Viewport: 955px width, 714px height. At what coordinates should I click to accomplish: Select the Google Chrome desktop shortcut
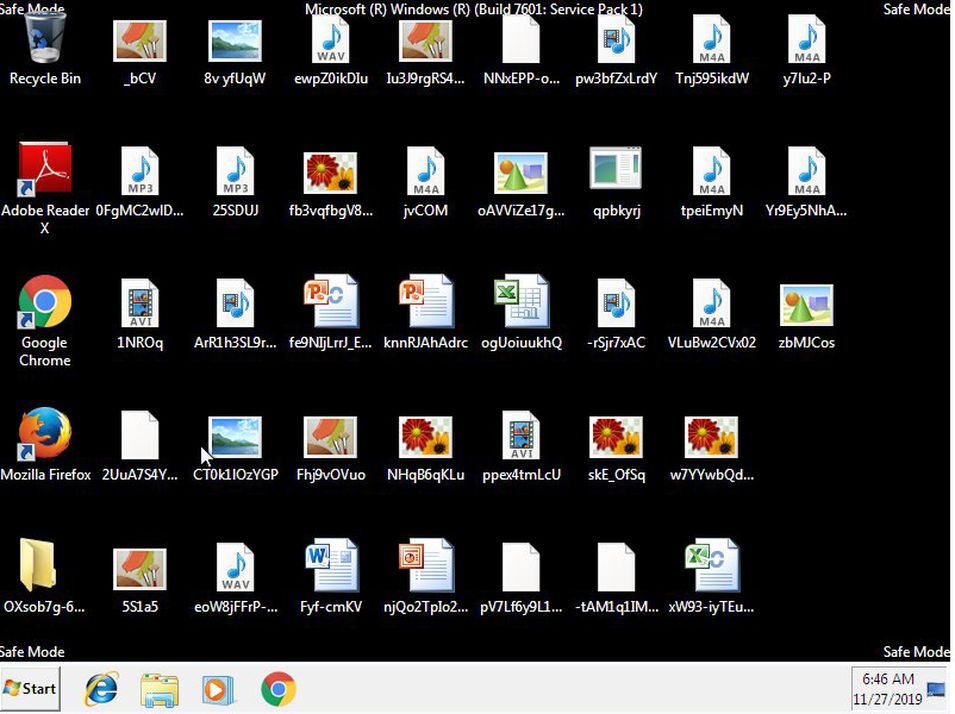pos(45,303)
